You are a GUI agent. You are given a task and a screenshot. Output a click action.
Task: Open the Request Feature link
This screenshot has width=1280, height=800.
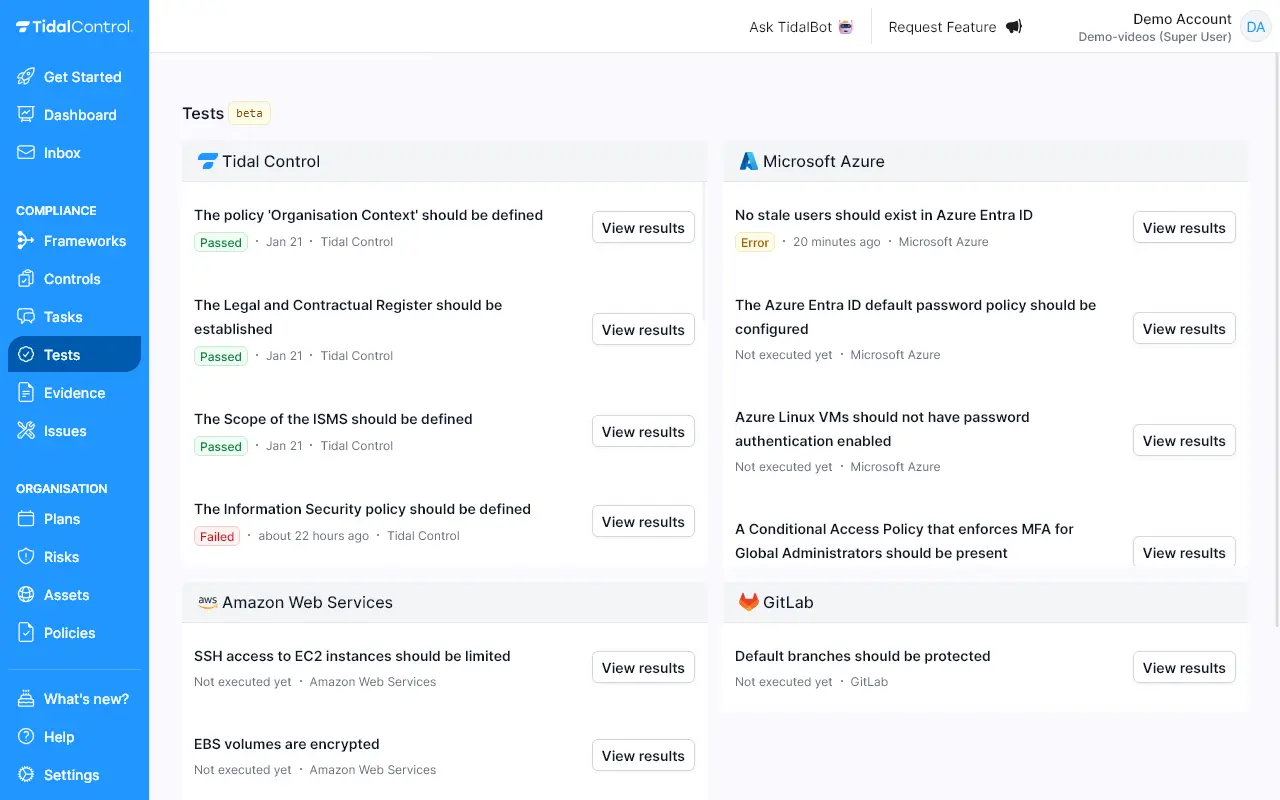(x=955, y=27)
